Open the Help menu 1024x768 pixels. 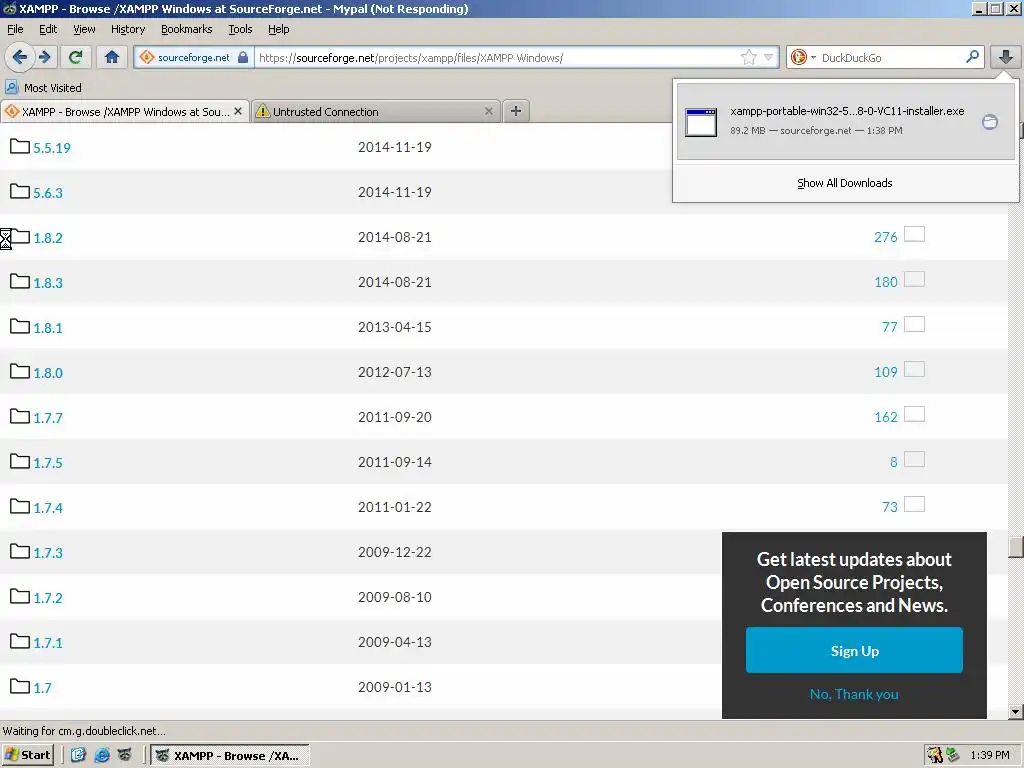[278, 29]
